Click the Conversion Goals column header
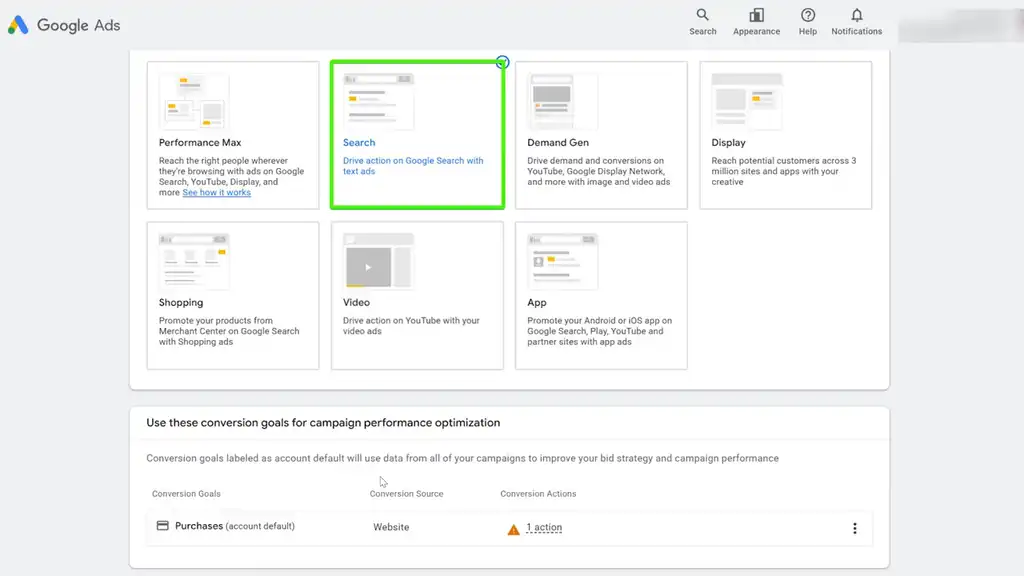 pos(186,494)
